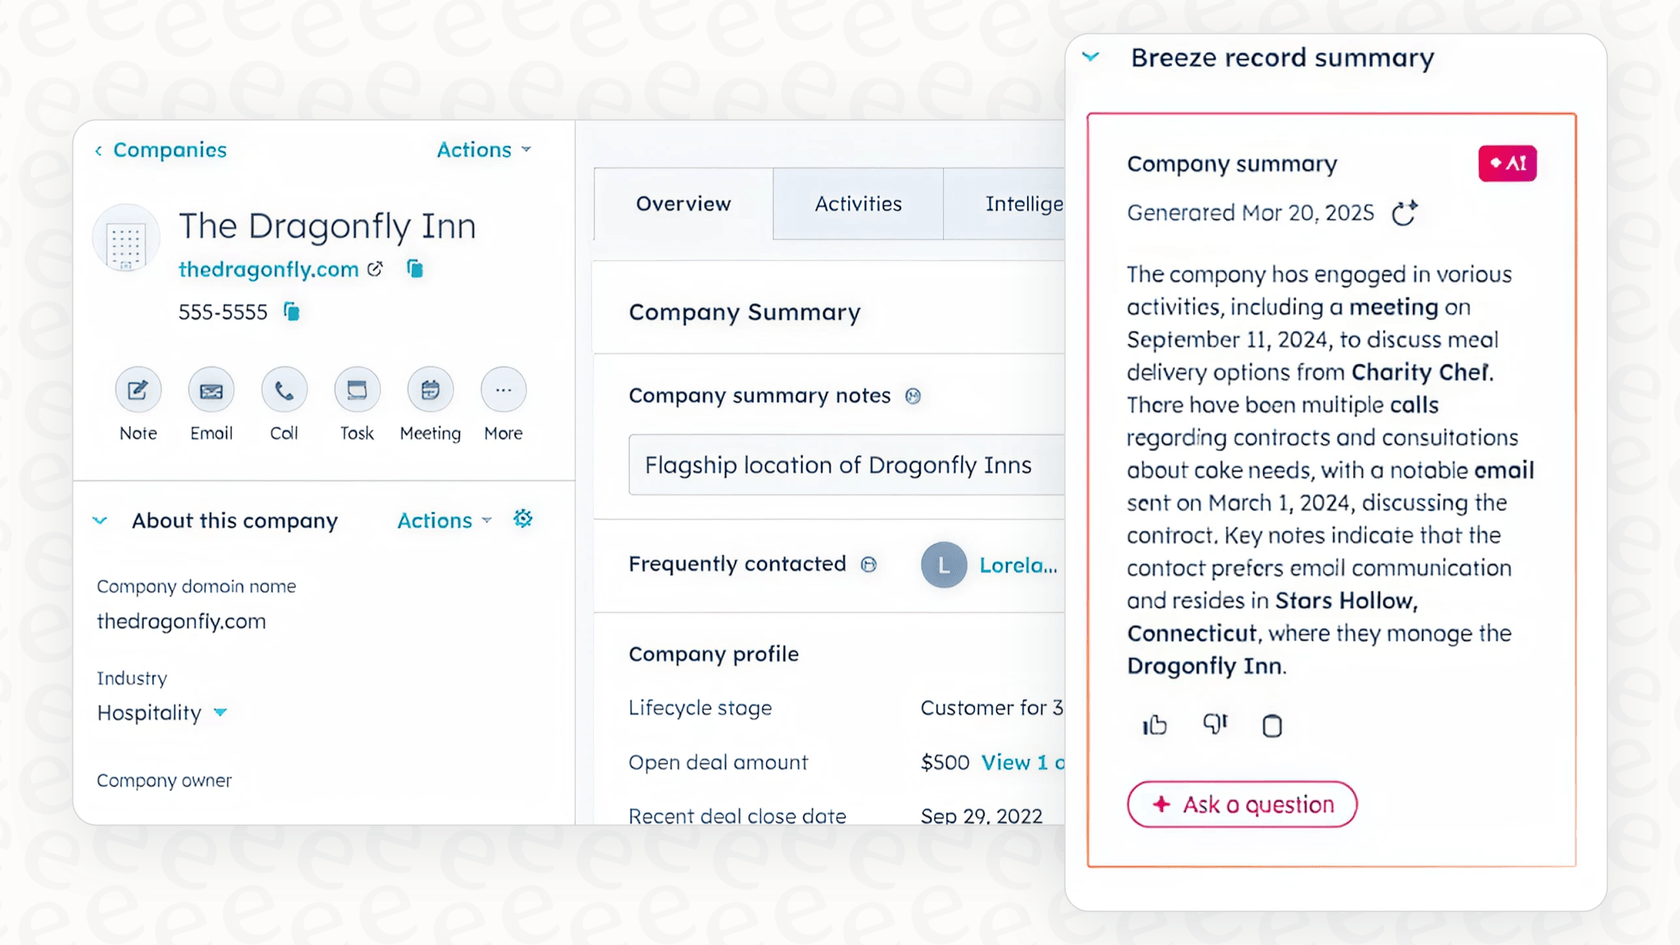Give thumbs down feedback on the AI summary
Image resolution: width=1680 pixels, height=945 pixels.
(1215, 725)
